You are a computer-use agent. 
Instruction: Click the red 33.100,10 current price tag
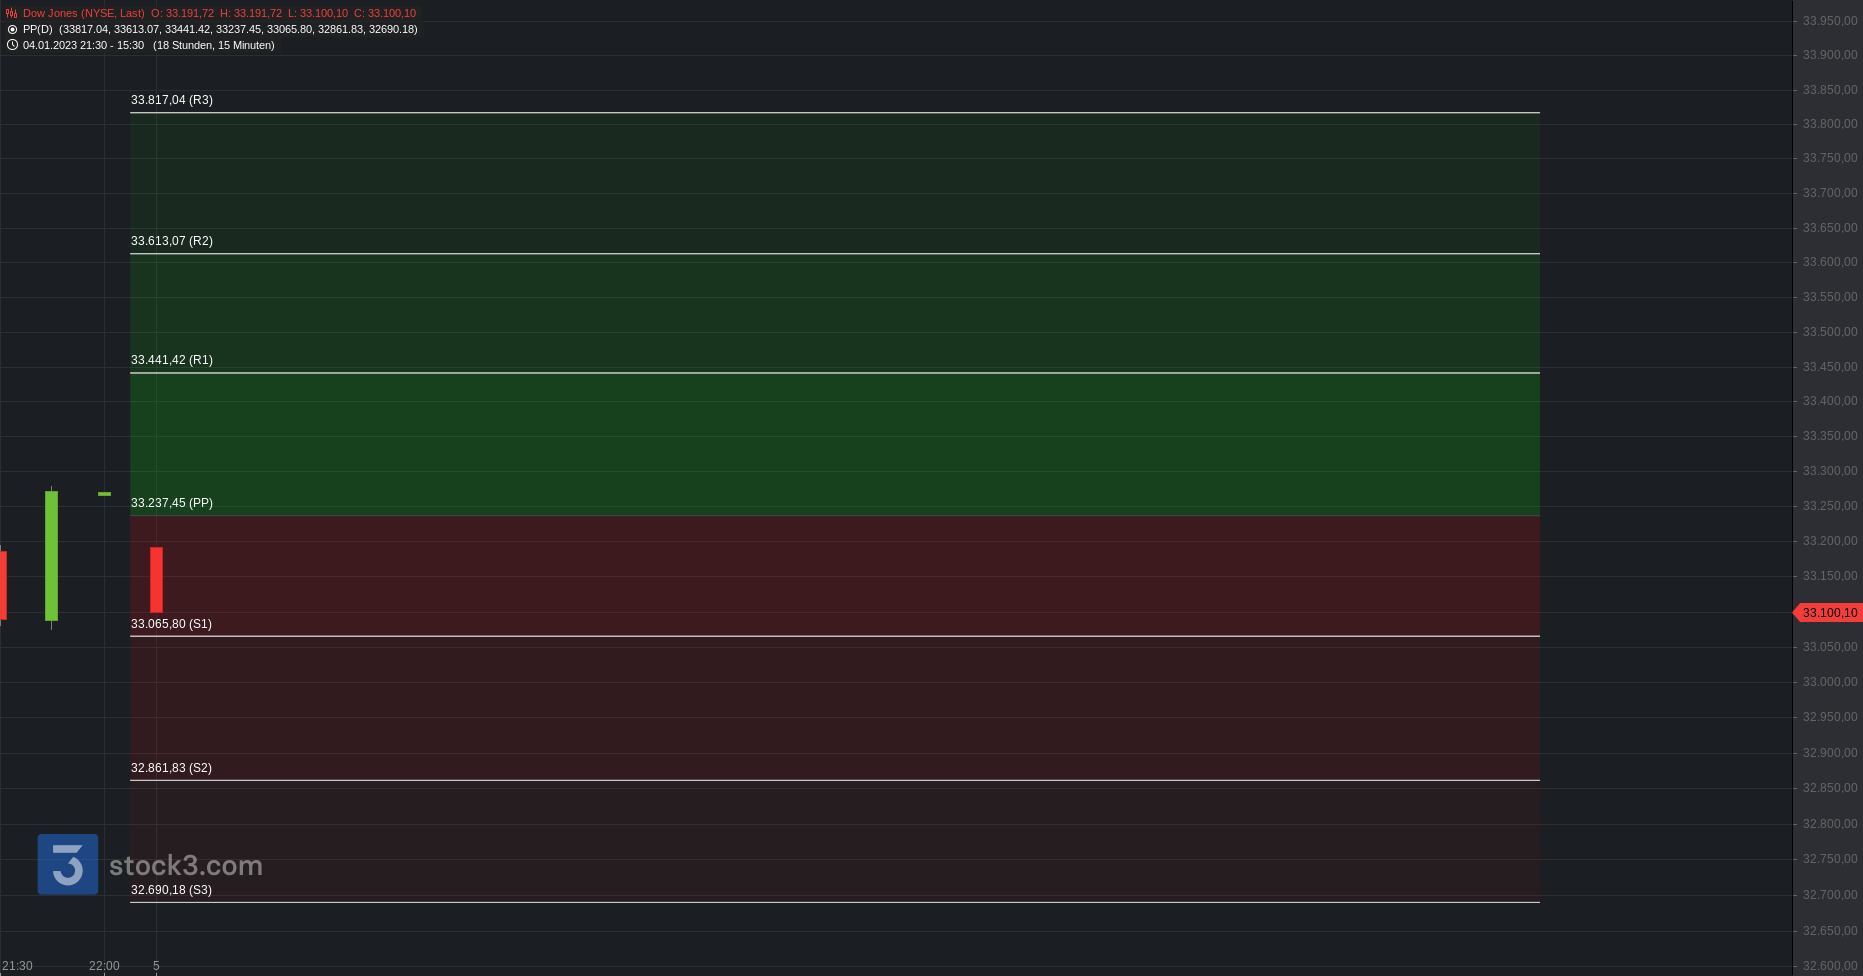click(x=1829, y=613)
